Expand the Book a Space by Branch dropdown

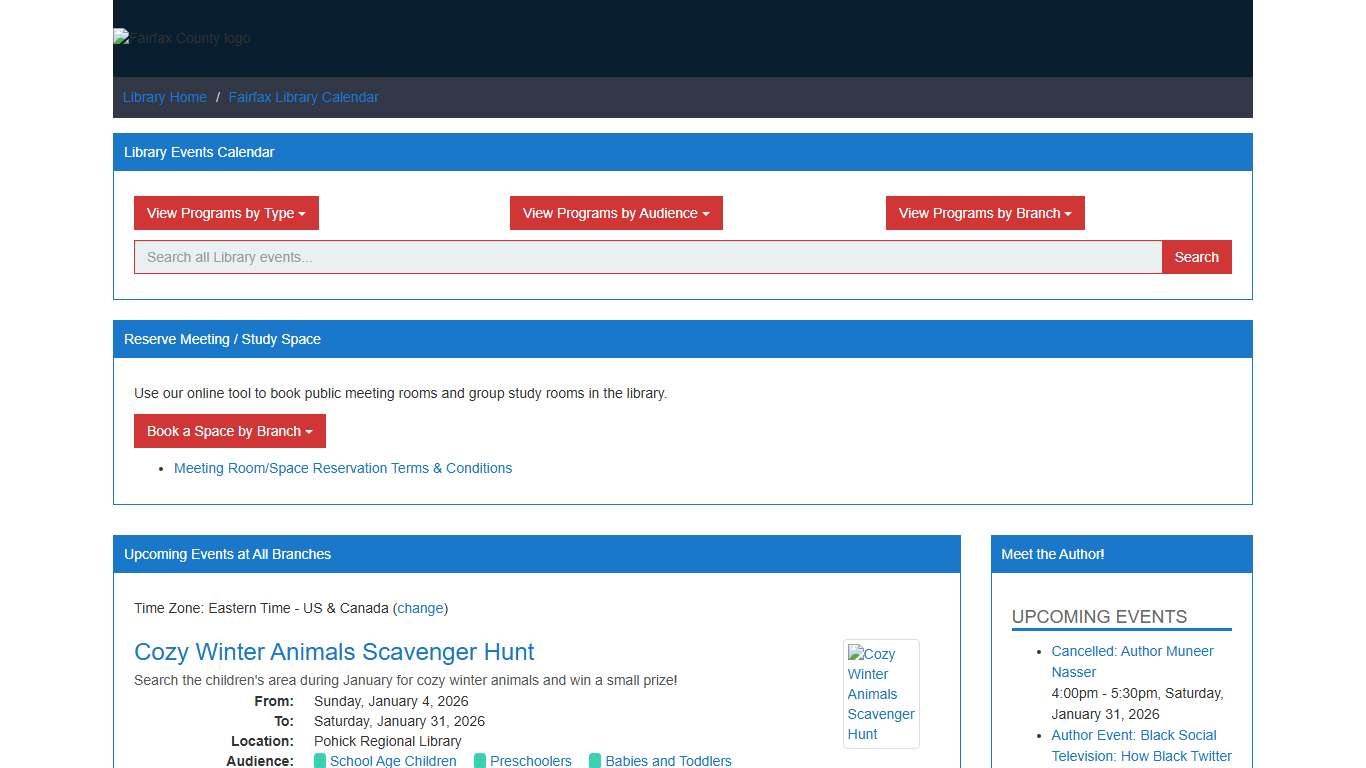[x=230, y=431]
